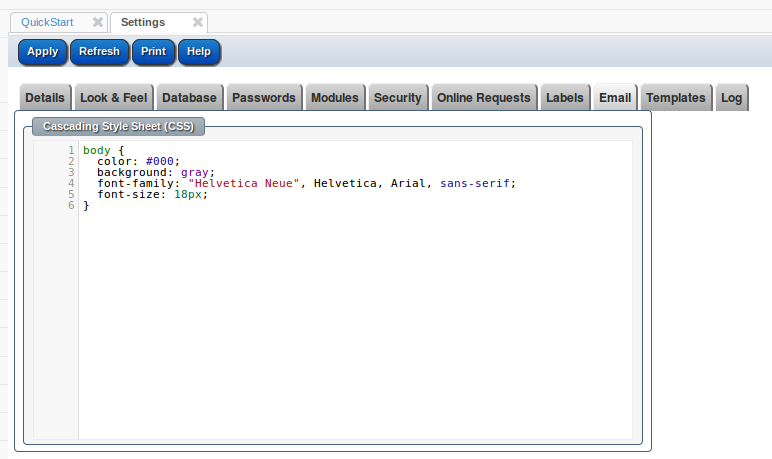The height and width of the screenshot is (459, 772).
Task: Click the font-size line in CSS editor
Action: pos(151,195)
